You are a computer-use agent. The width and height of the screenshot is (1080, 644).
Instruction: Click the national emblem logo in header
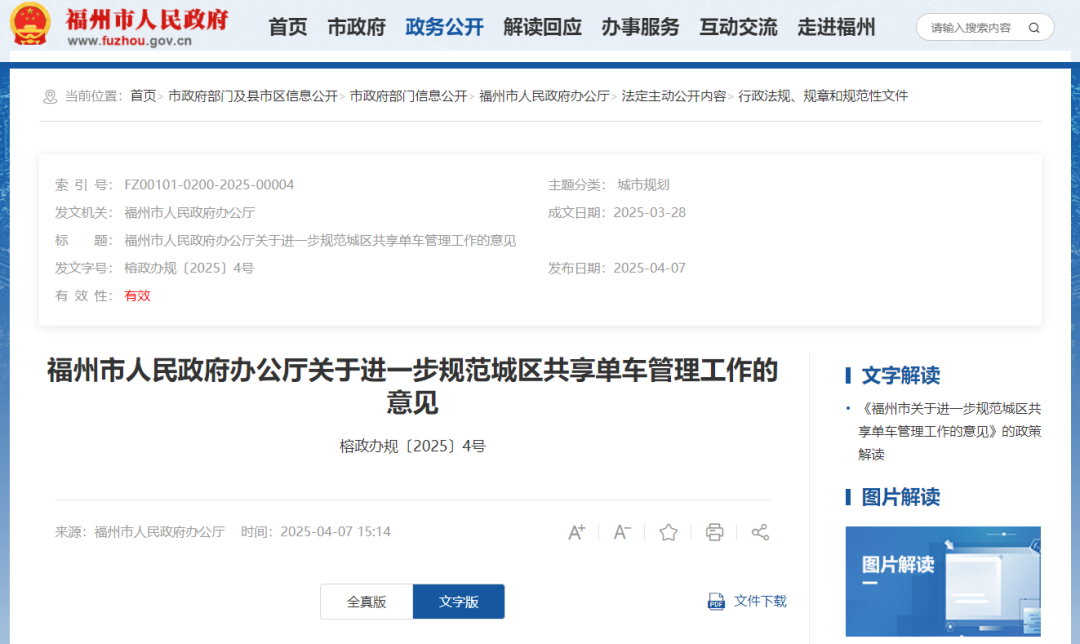coord(30,25)
